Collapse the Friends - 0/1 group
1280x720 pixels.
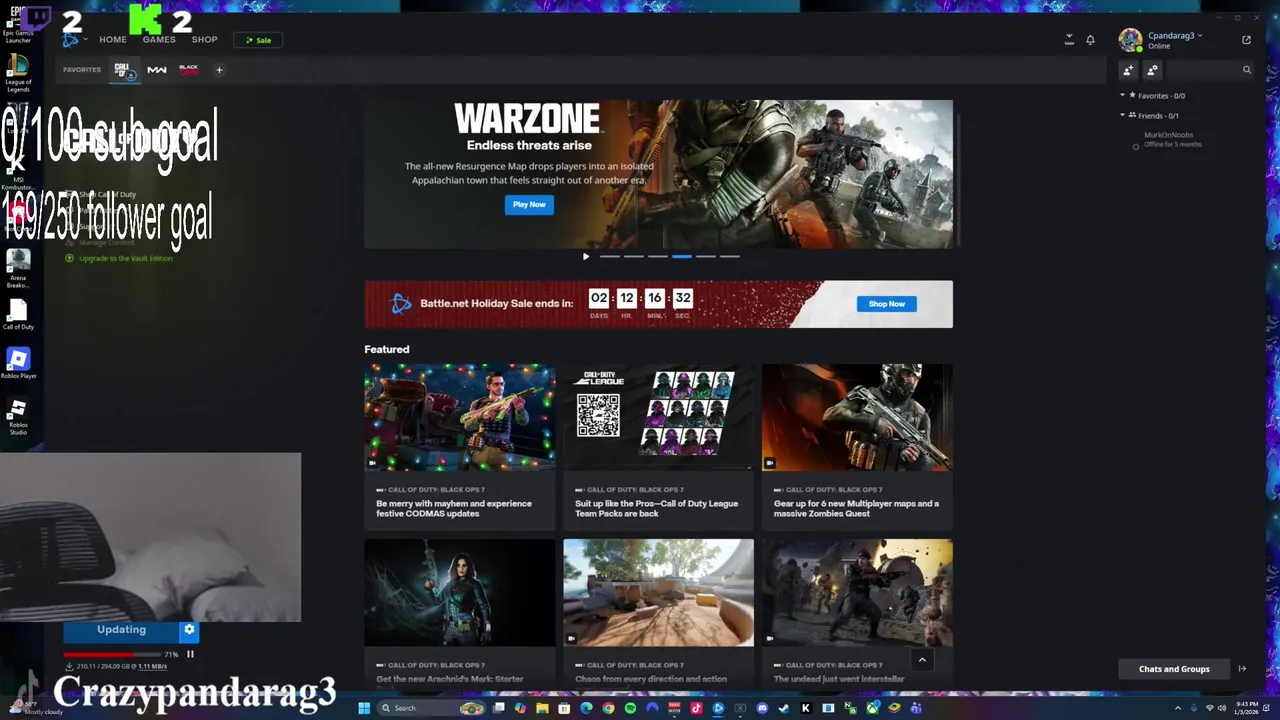[x=1122, y=115]
